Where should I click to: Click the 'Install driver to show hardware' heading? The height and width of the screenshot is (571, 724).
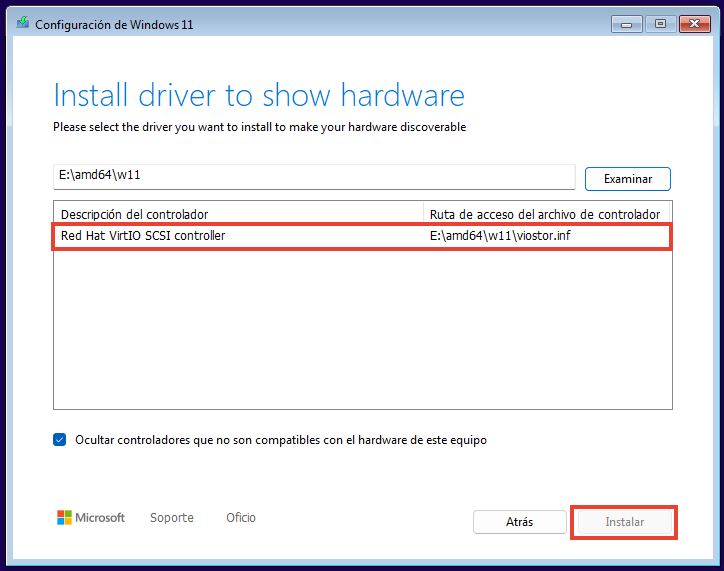tap(259, 95)
